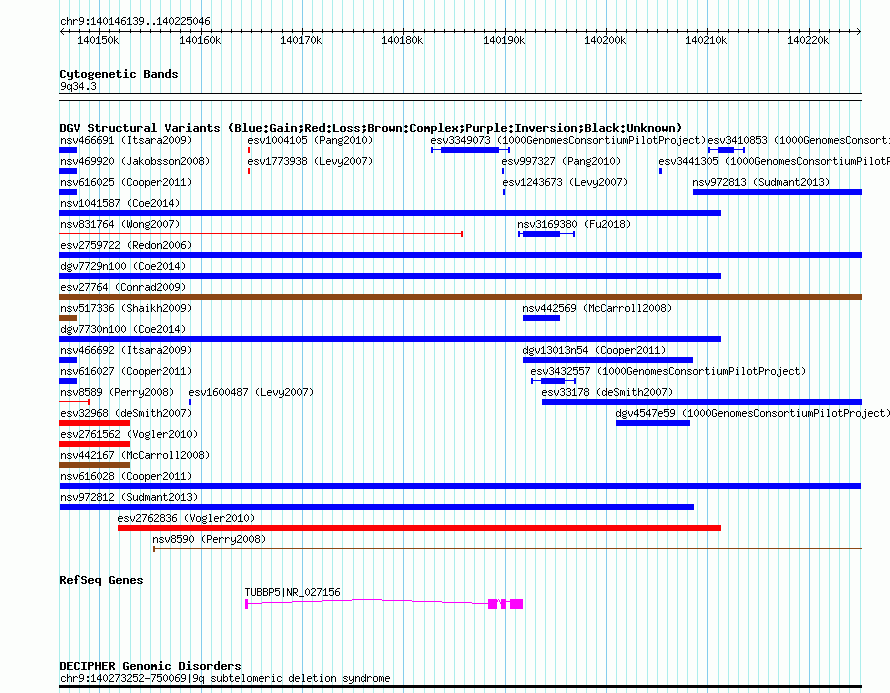Screen dimensions: 890x693
Task: Click the esv27764 (Conrad2009) brown bar
Action: (x=460, y=297)
